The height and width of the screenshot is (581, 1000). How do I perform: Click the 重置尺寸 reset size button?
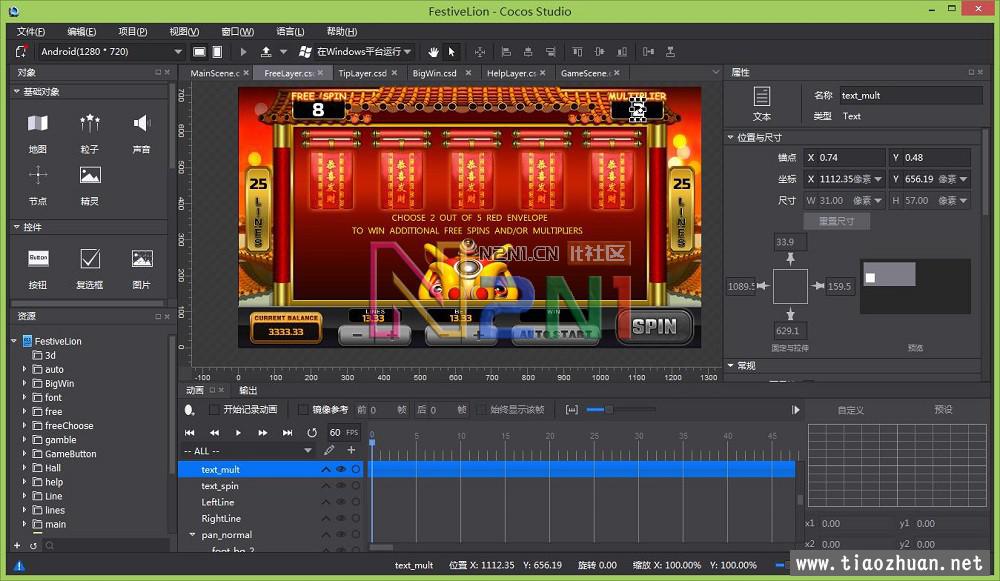[836, 221]
